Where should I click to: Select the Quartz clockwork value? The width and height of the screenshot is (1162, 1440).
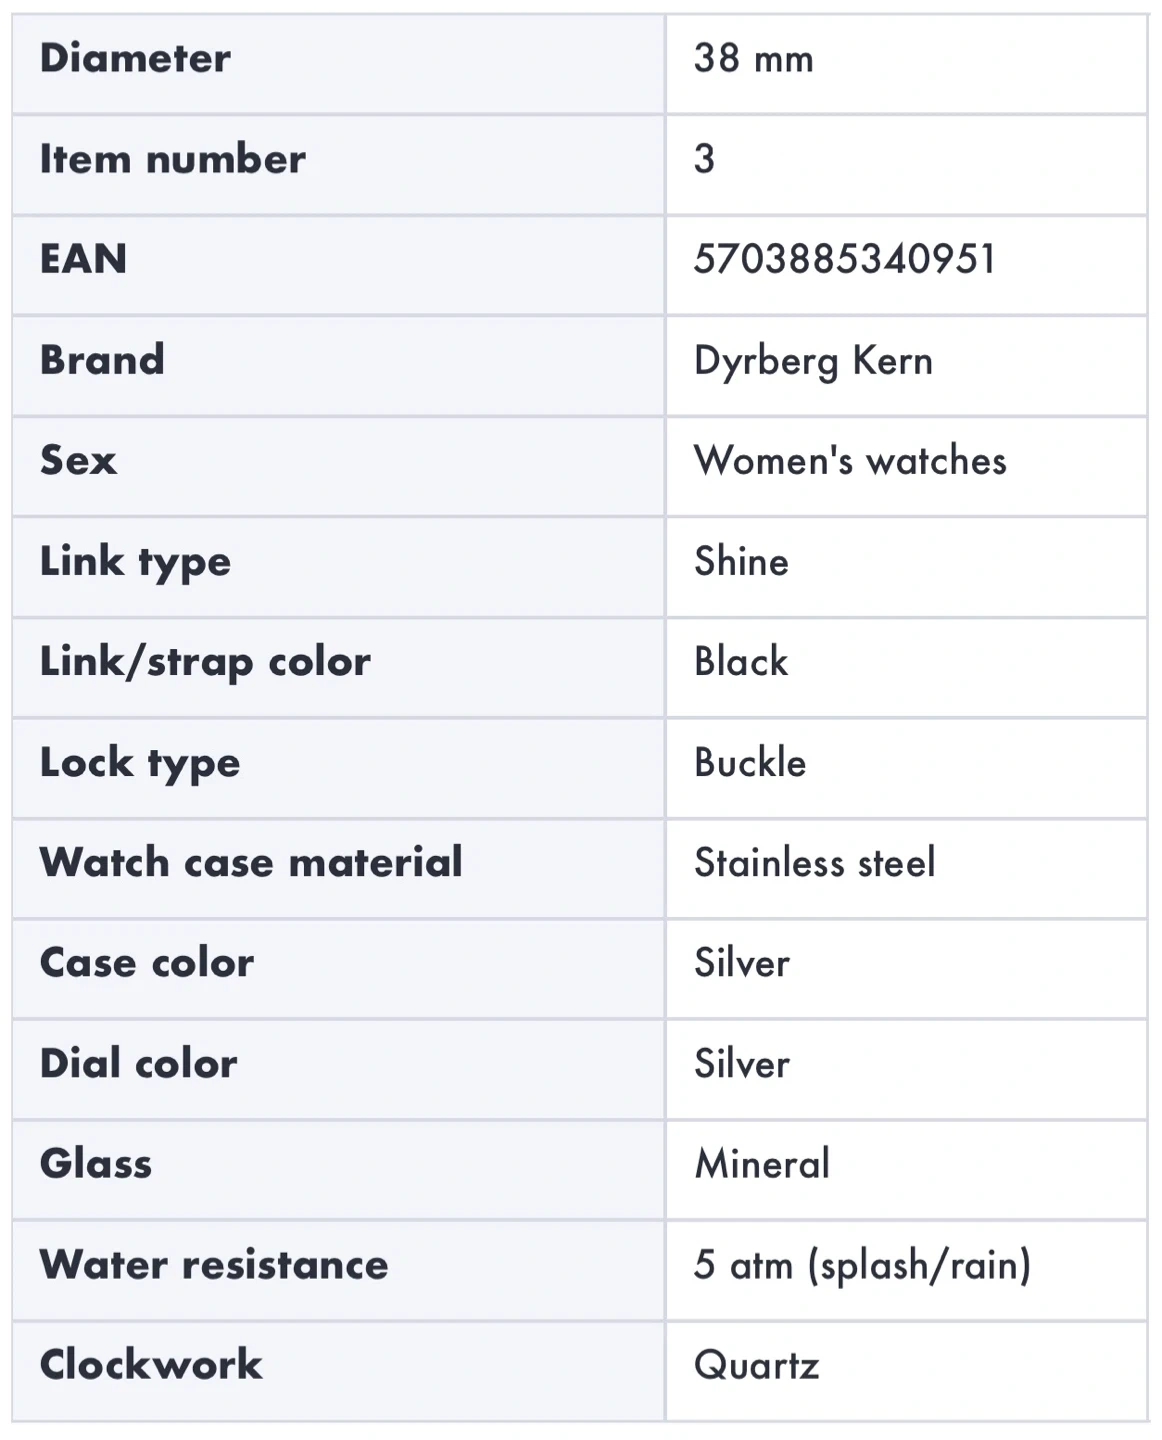pos(757,1365)
